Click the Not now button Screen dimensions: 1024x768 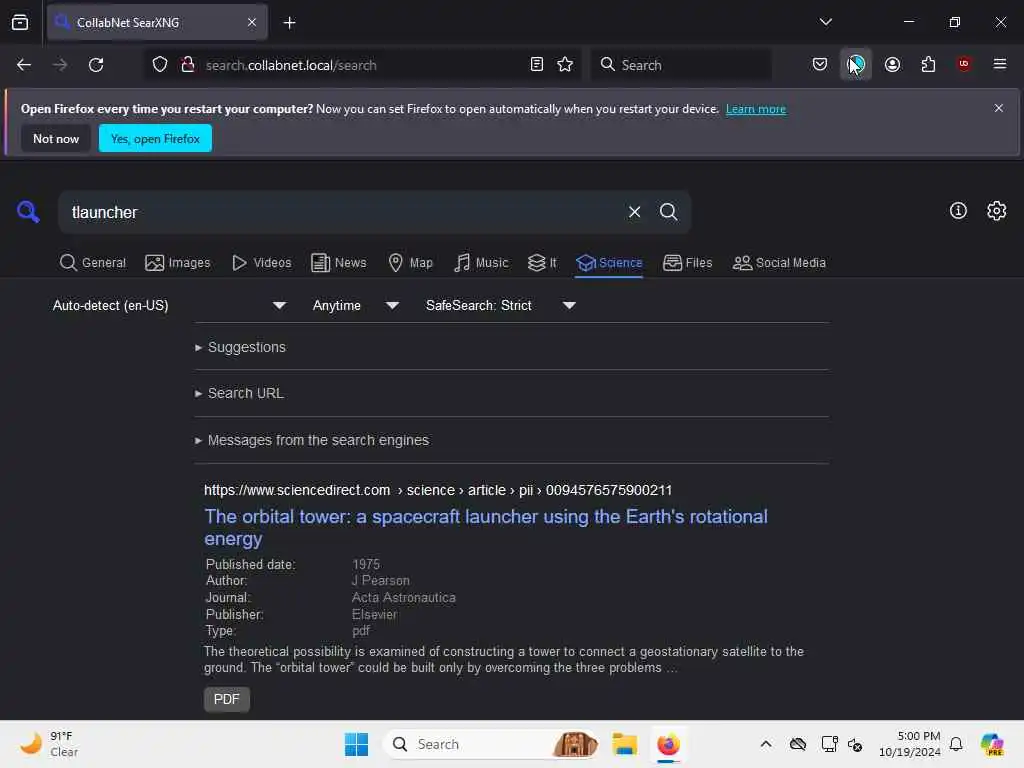tap(56, 138)
